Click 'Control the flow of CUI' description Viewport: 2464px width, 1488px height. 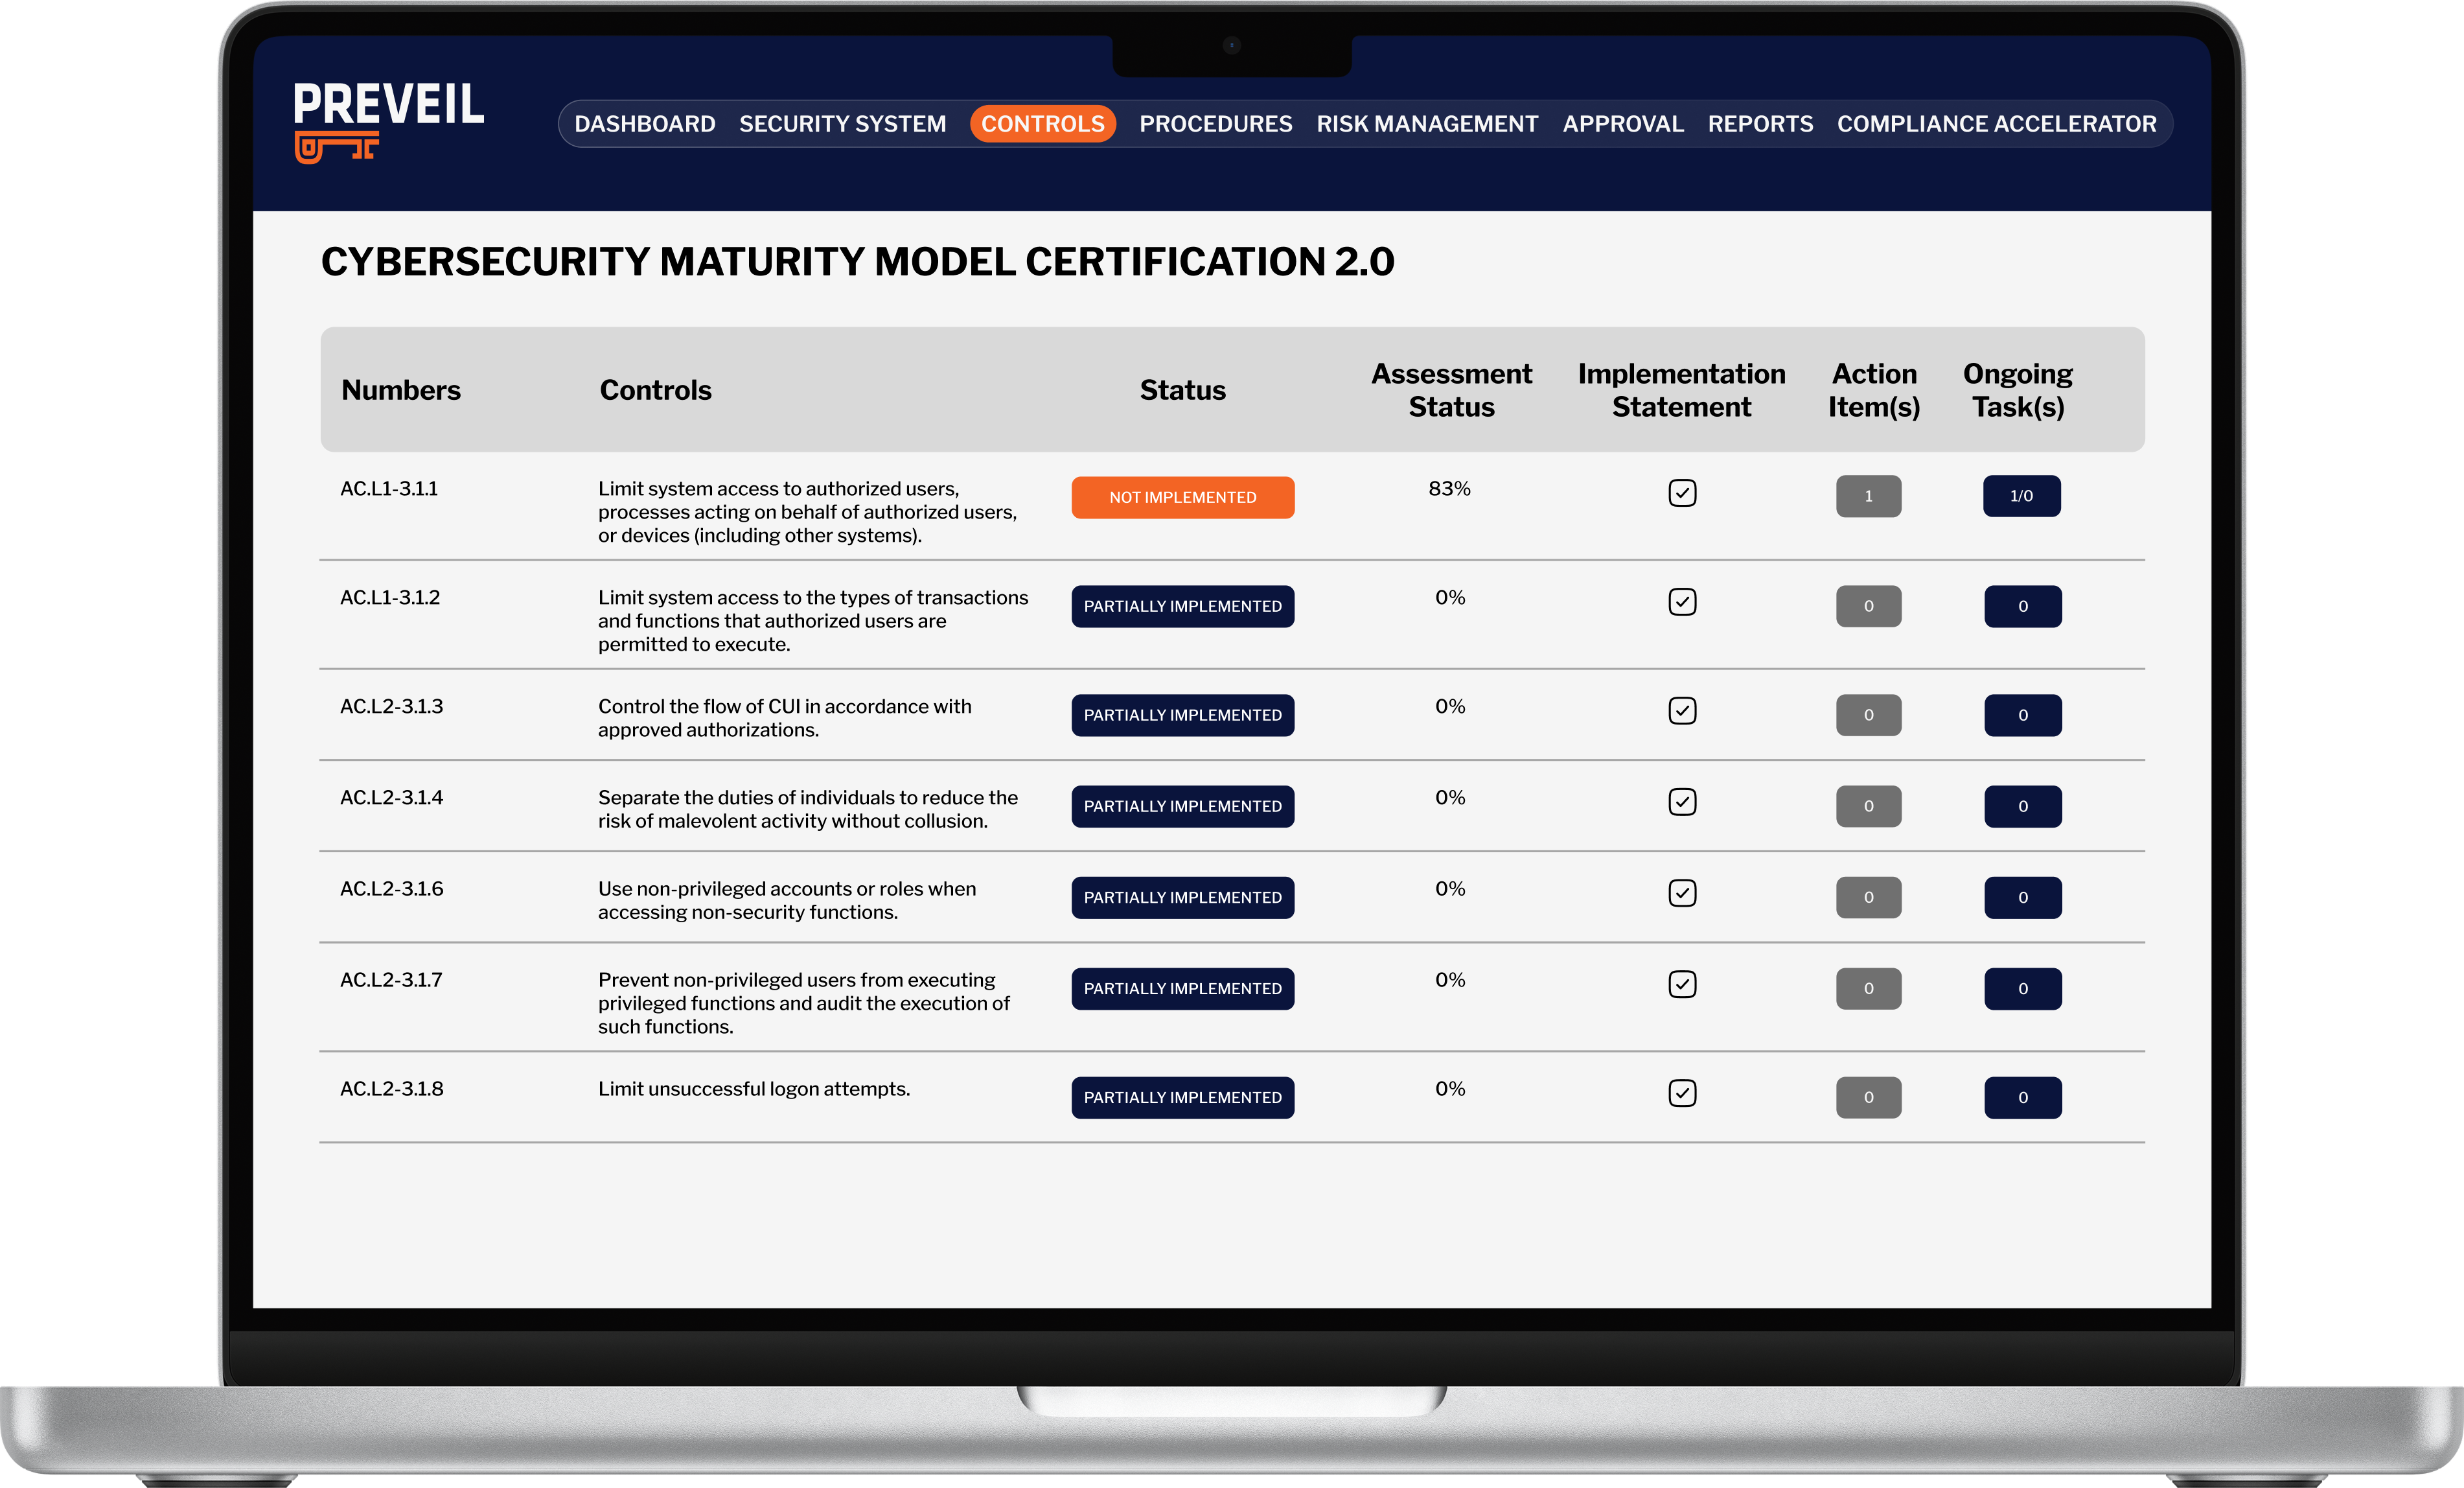pyautogui.click(x=785, y=718)
